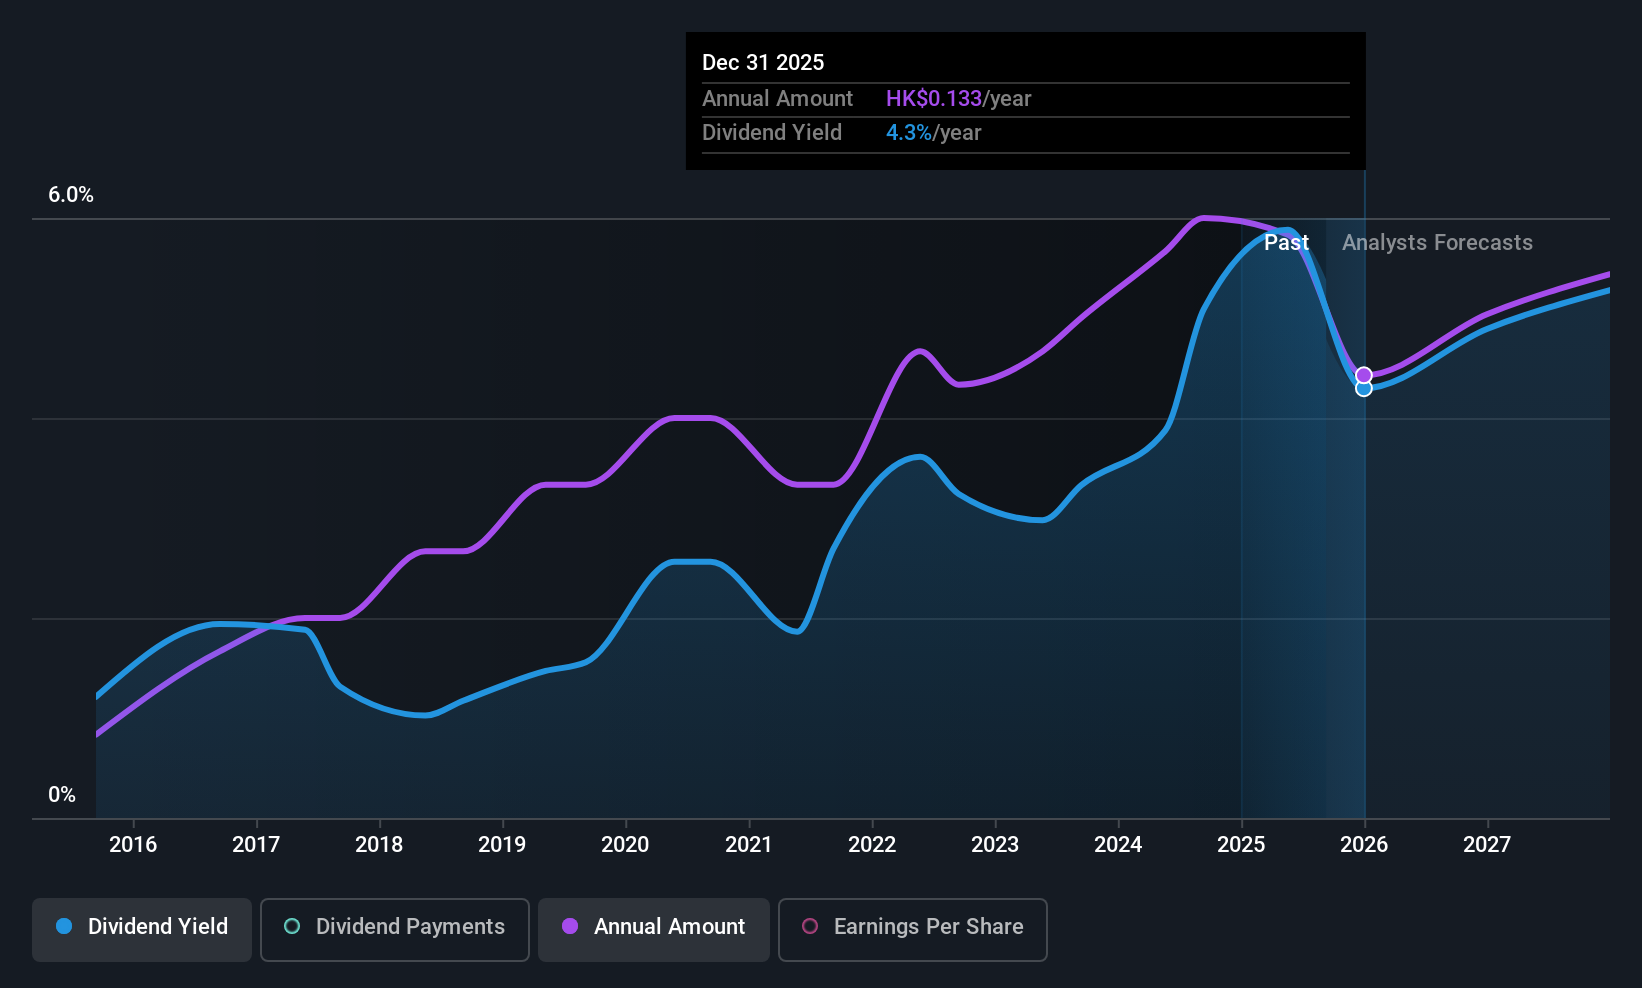Click the 2018 x-axis label
Viewport: 1642px width, 988px height.
[x=379, y=844]
